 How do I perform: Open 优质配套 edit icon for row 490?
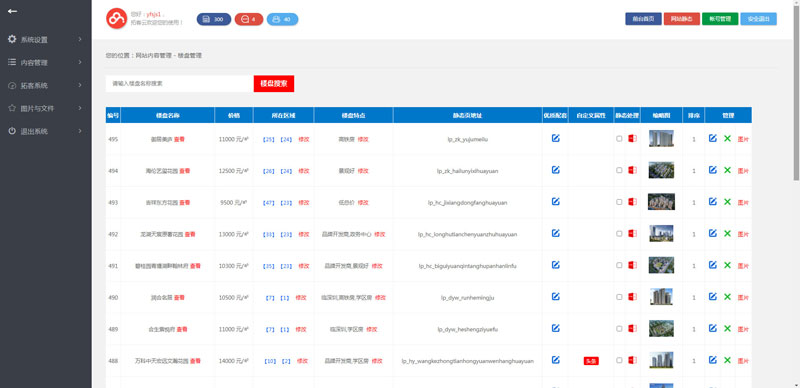coord(556,296)
